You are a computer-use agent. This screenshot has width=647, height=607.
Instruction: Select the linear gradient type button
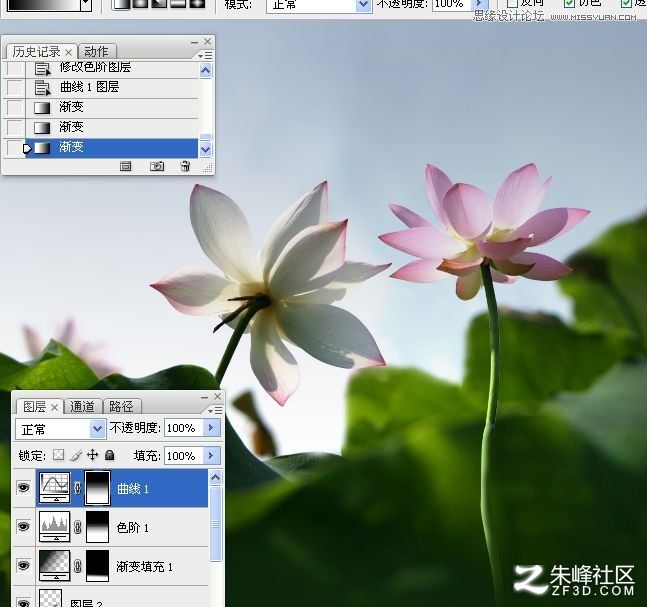pyautogui.click(x=121, y=4)
